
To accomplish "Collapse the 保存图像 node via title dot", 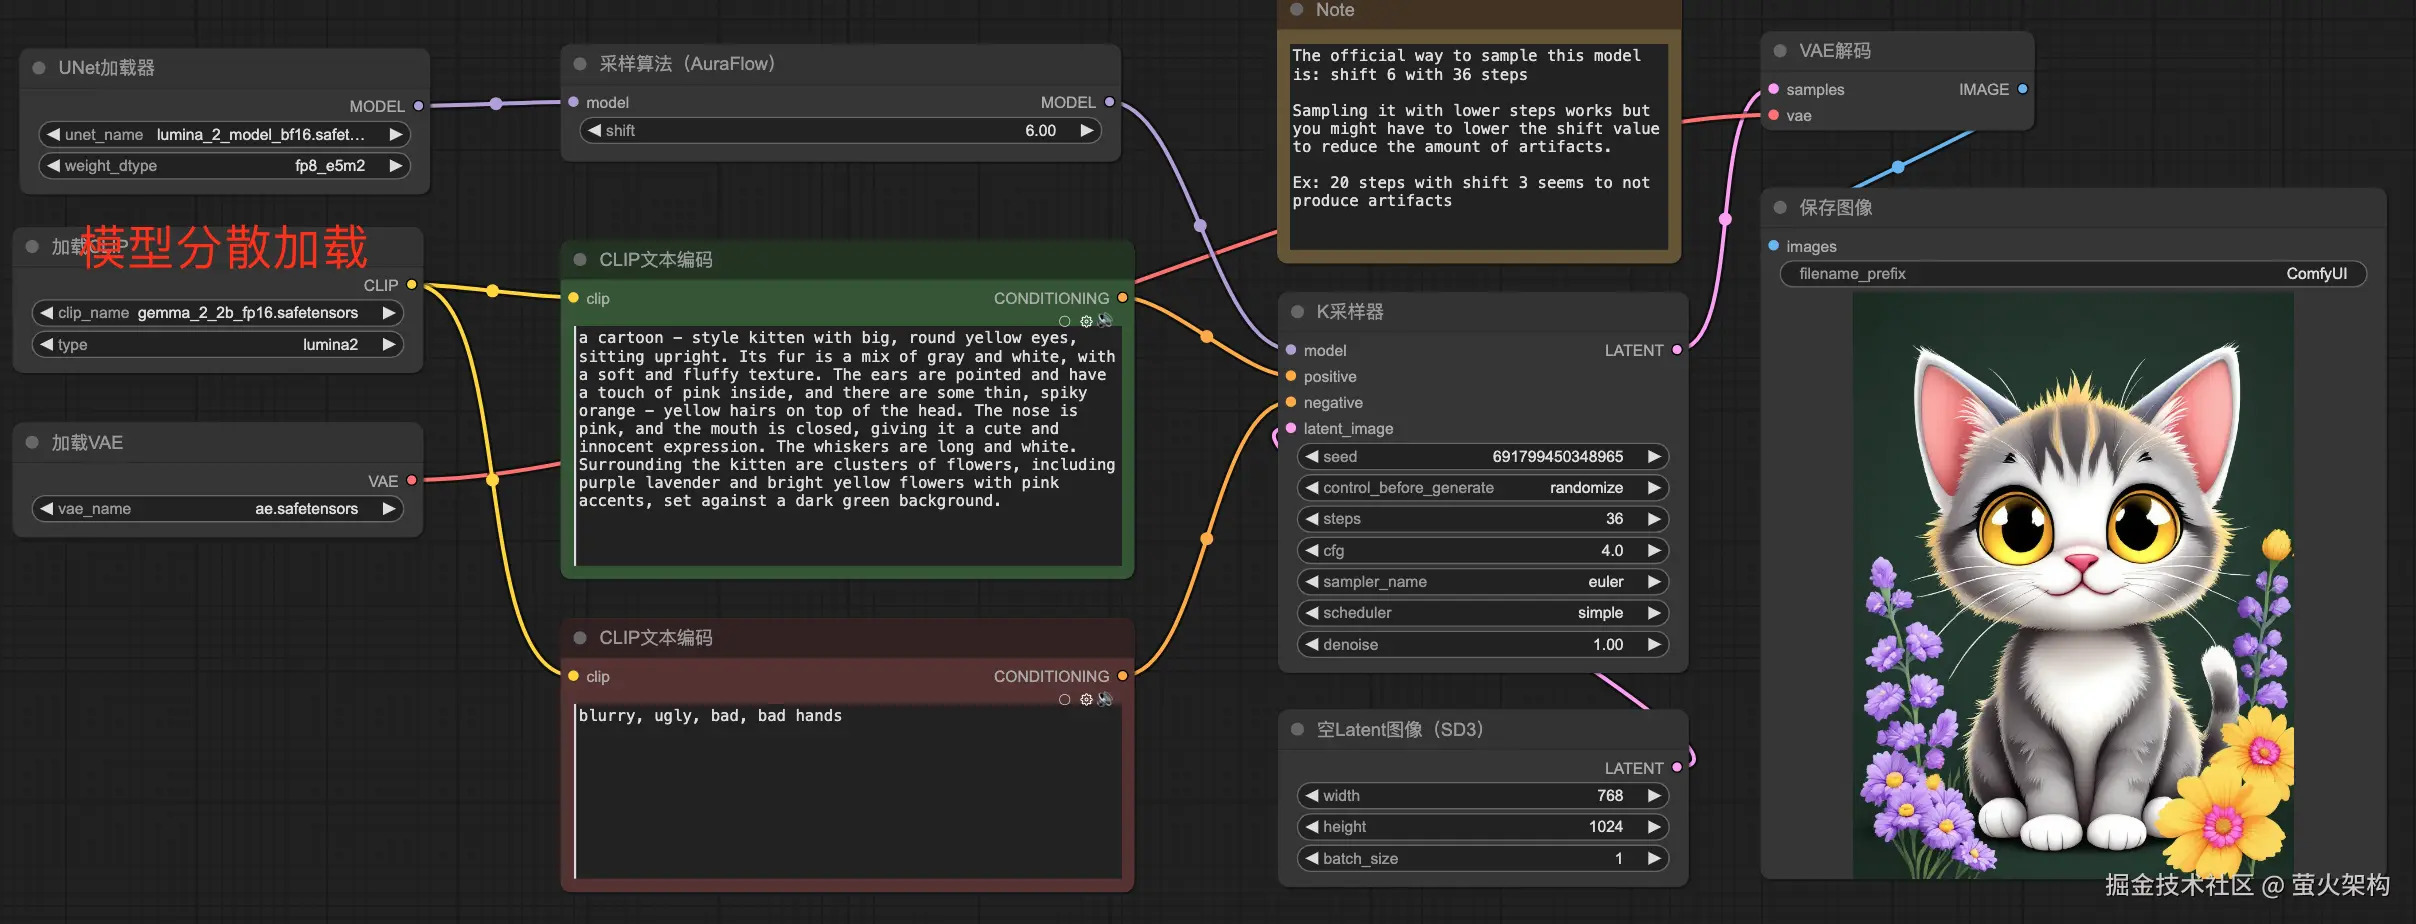I will 1780,208.
